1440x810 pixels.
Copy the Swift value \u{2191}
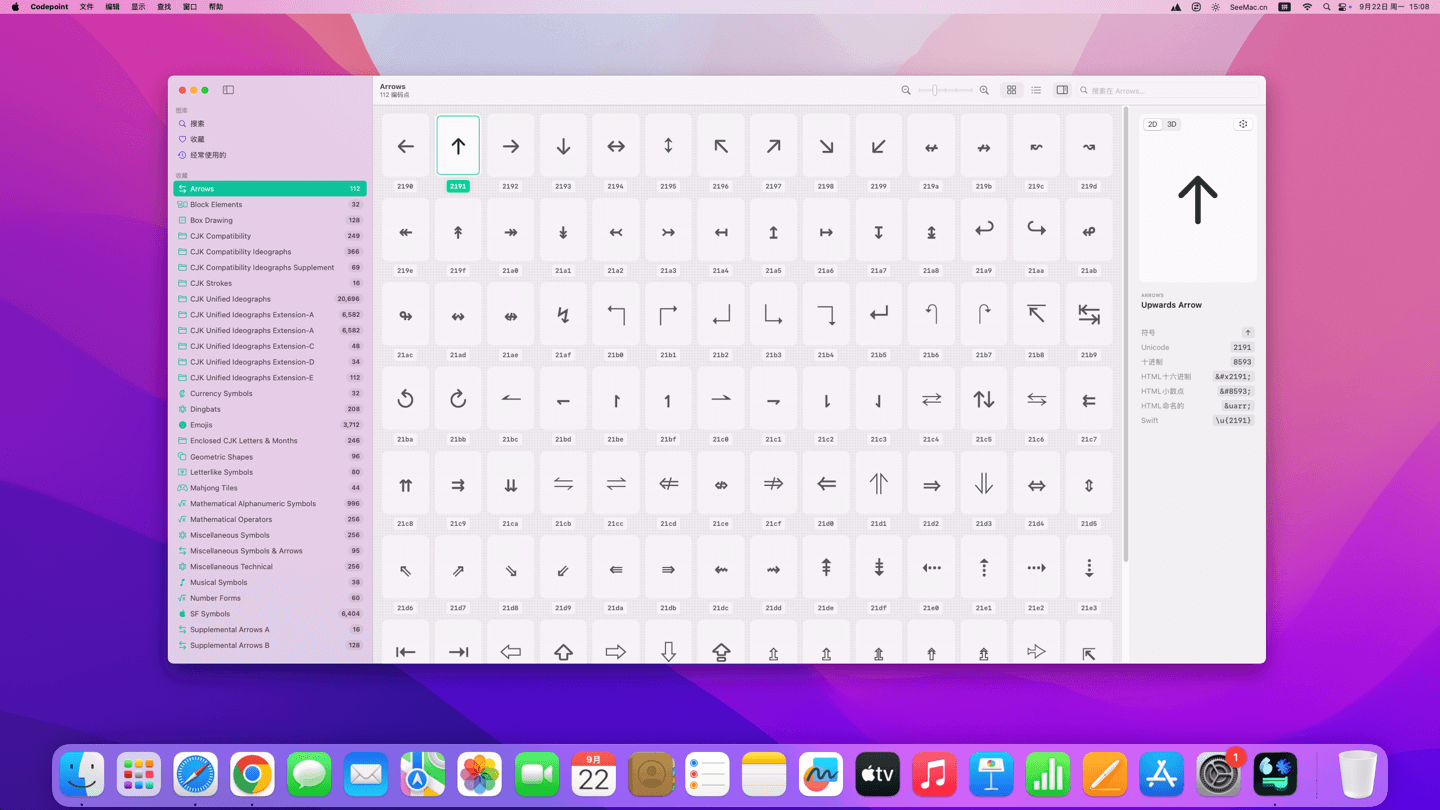(x=1233, y=421)
